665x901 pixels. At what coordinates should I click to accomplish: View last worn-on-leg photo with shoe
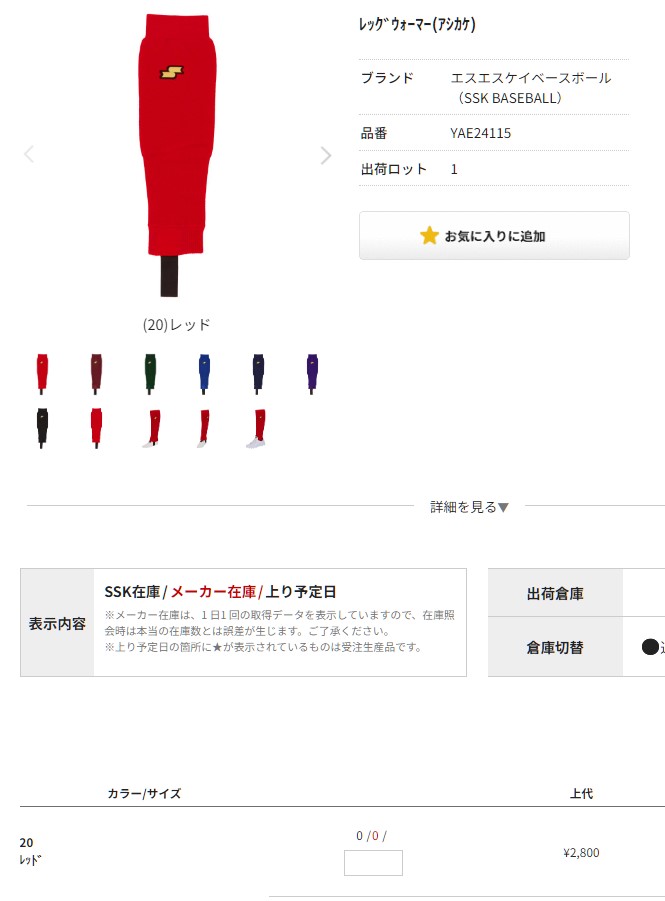256,428
